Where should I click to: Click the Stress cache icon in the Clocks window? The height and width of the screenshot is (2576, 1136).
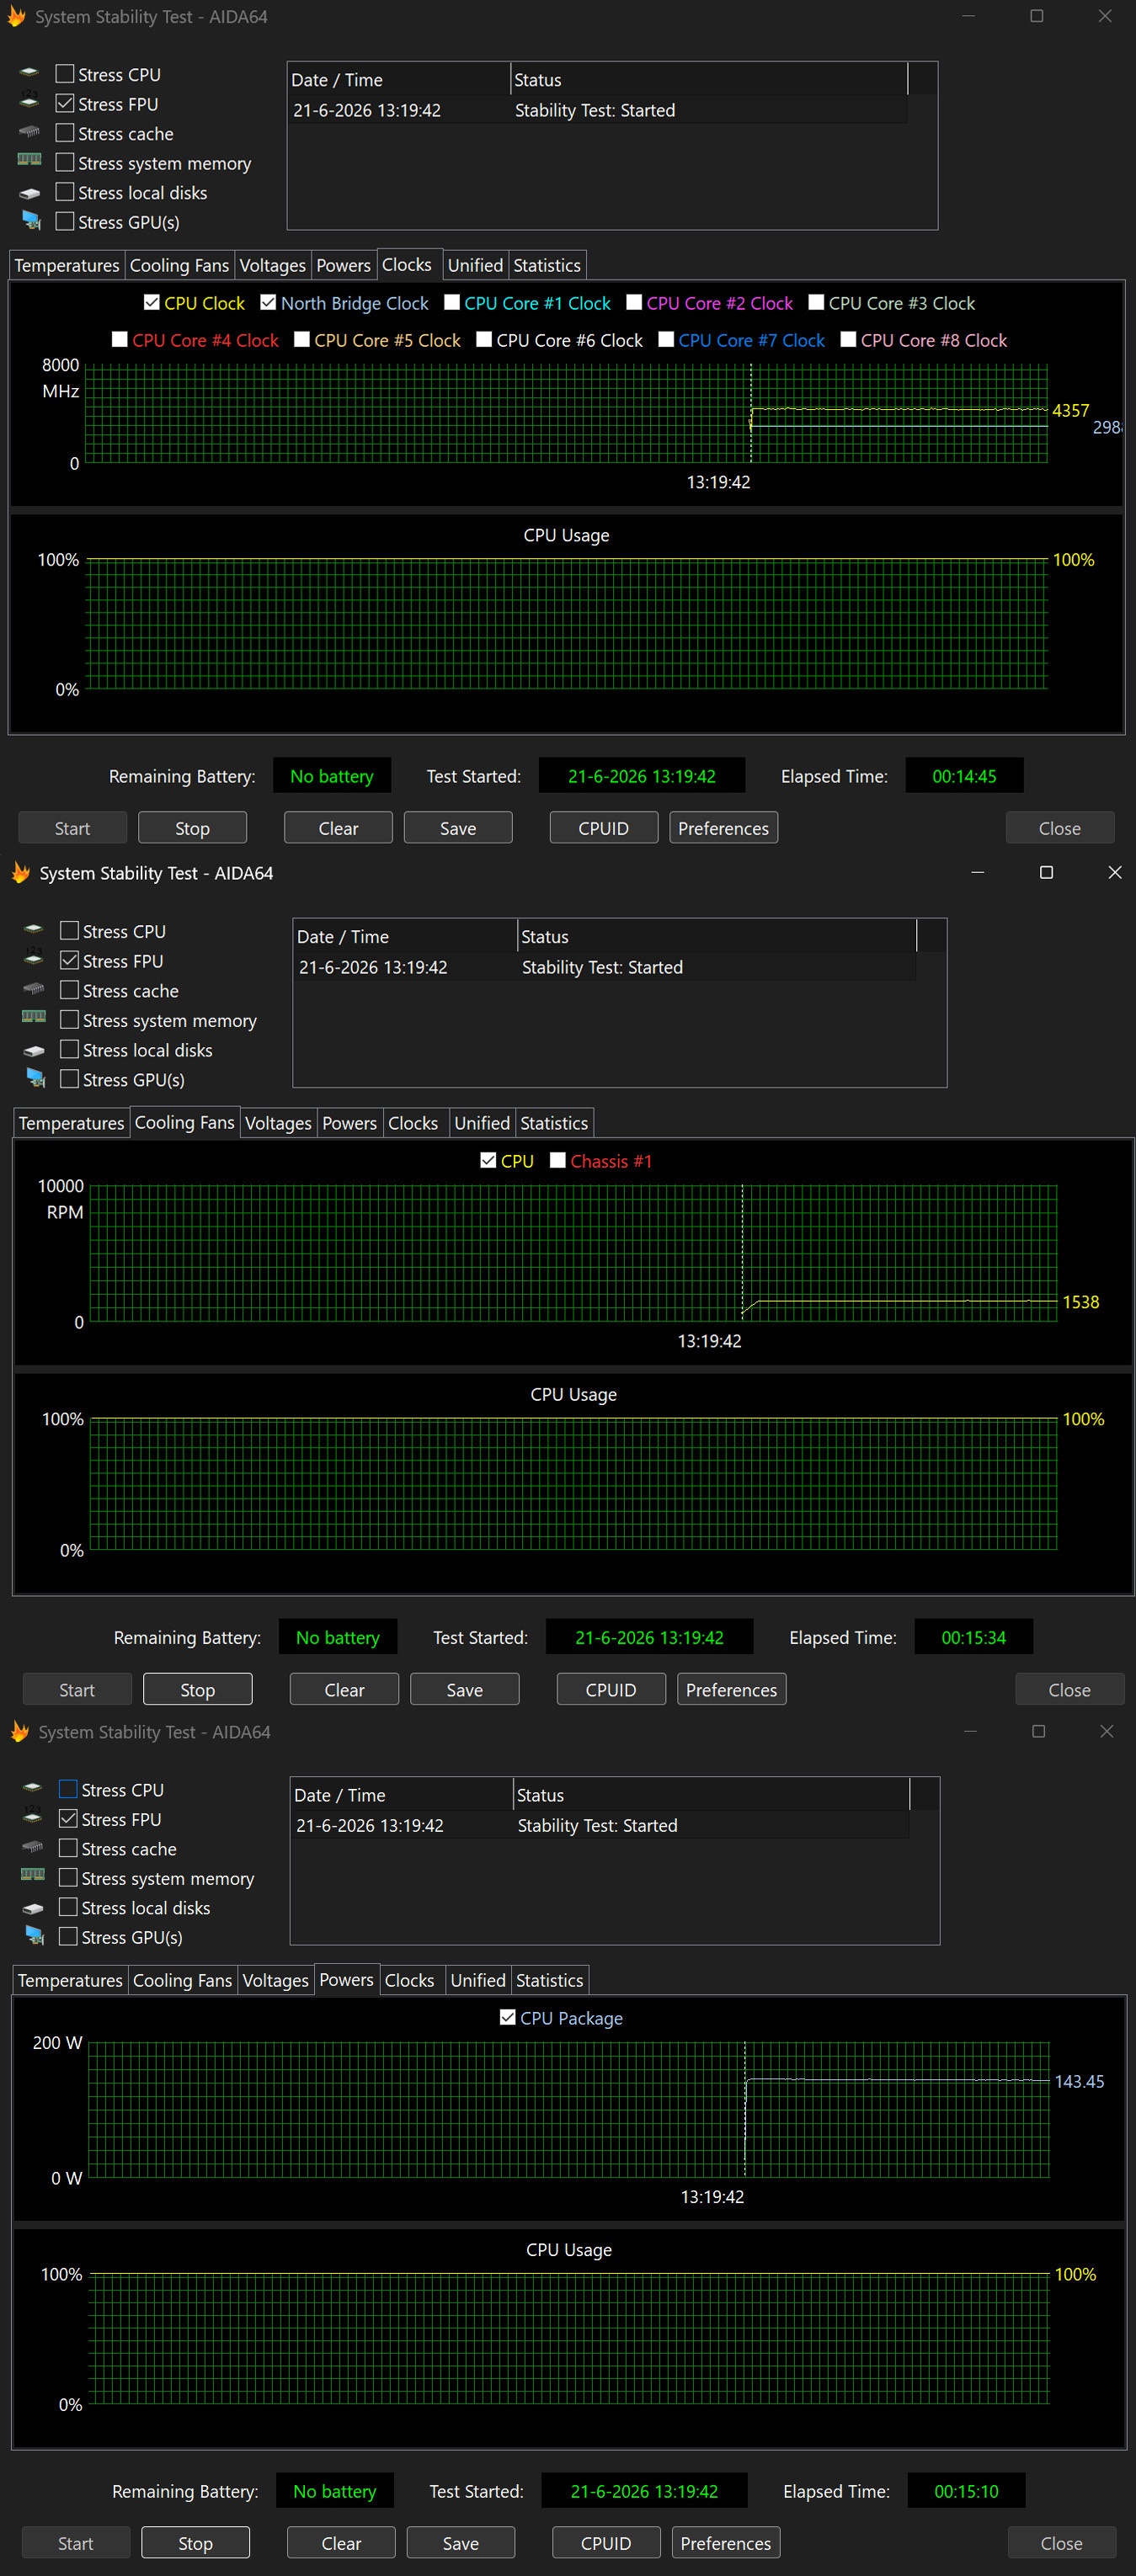30,133
